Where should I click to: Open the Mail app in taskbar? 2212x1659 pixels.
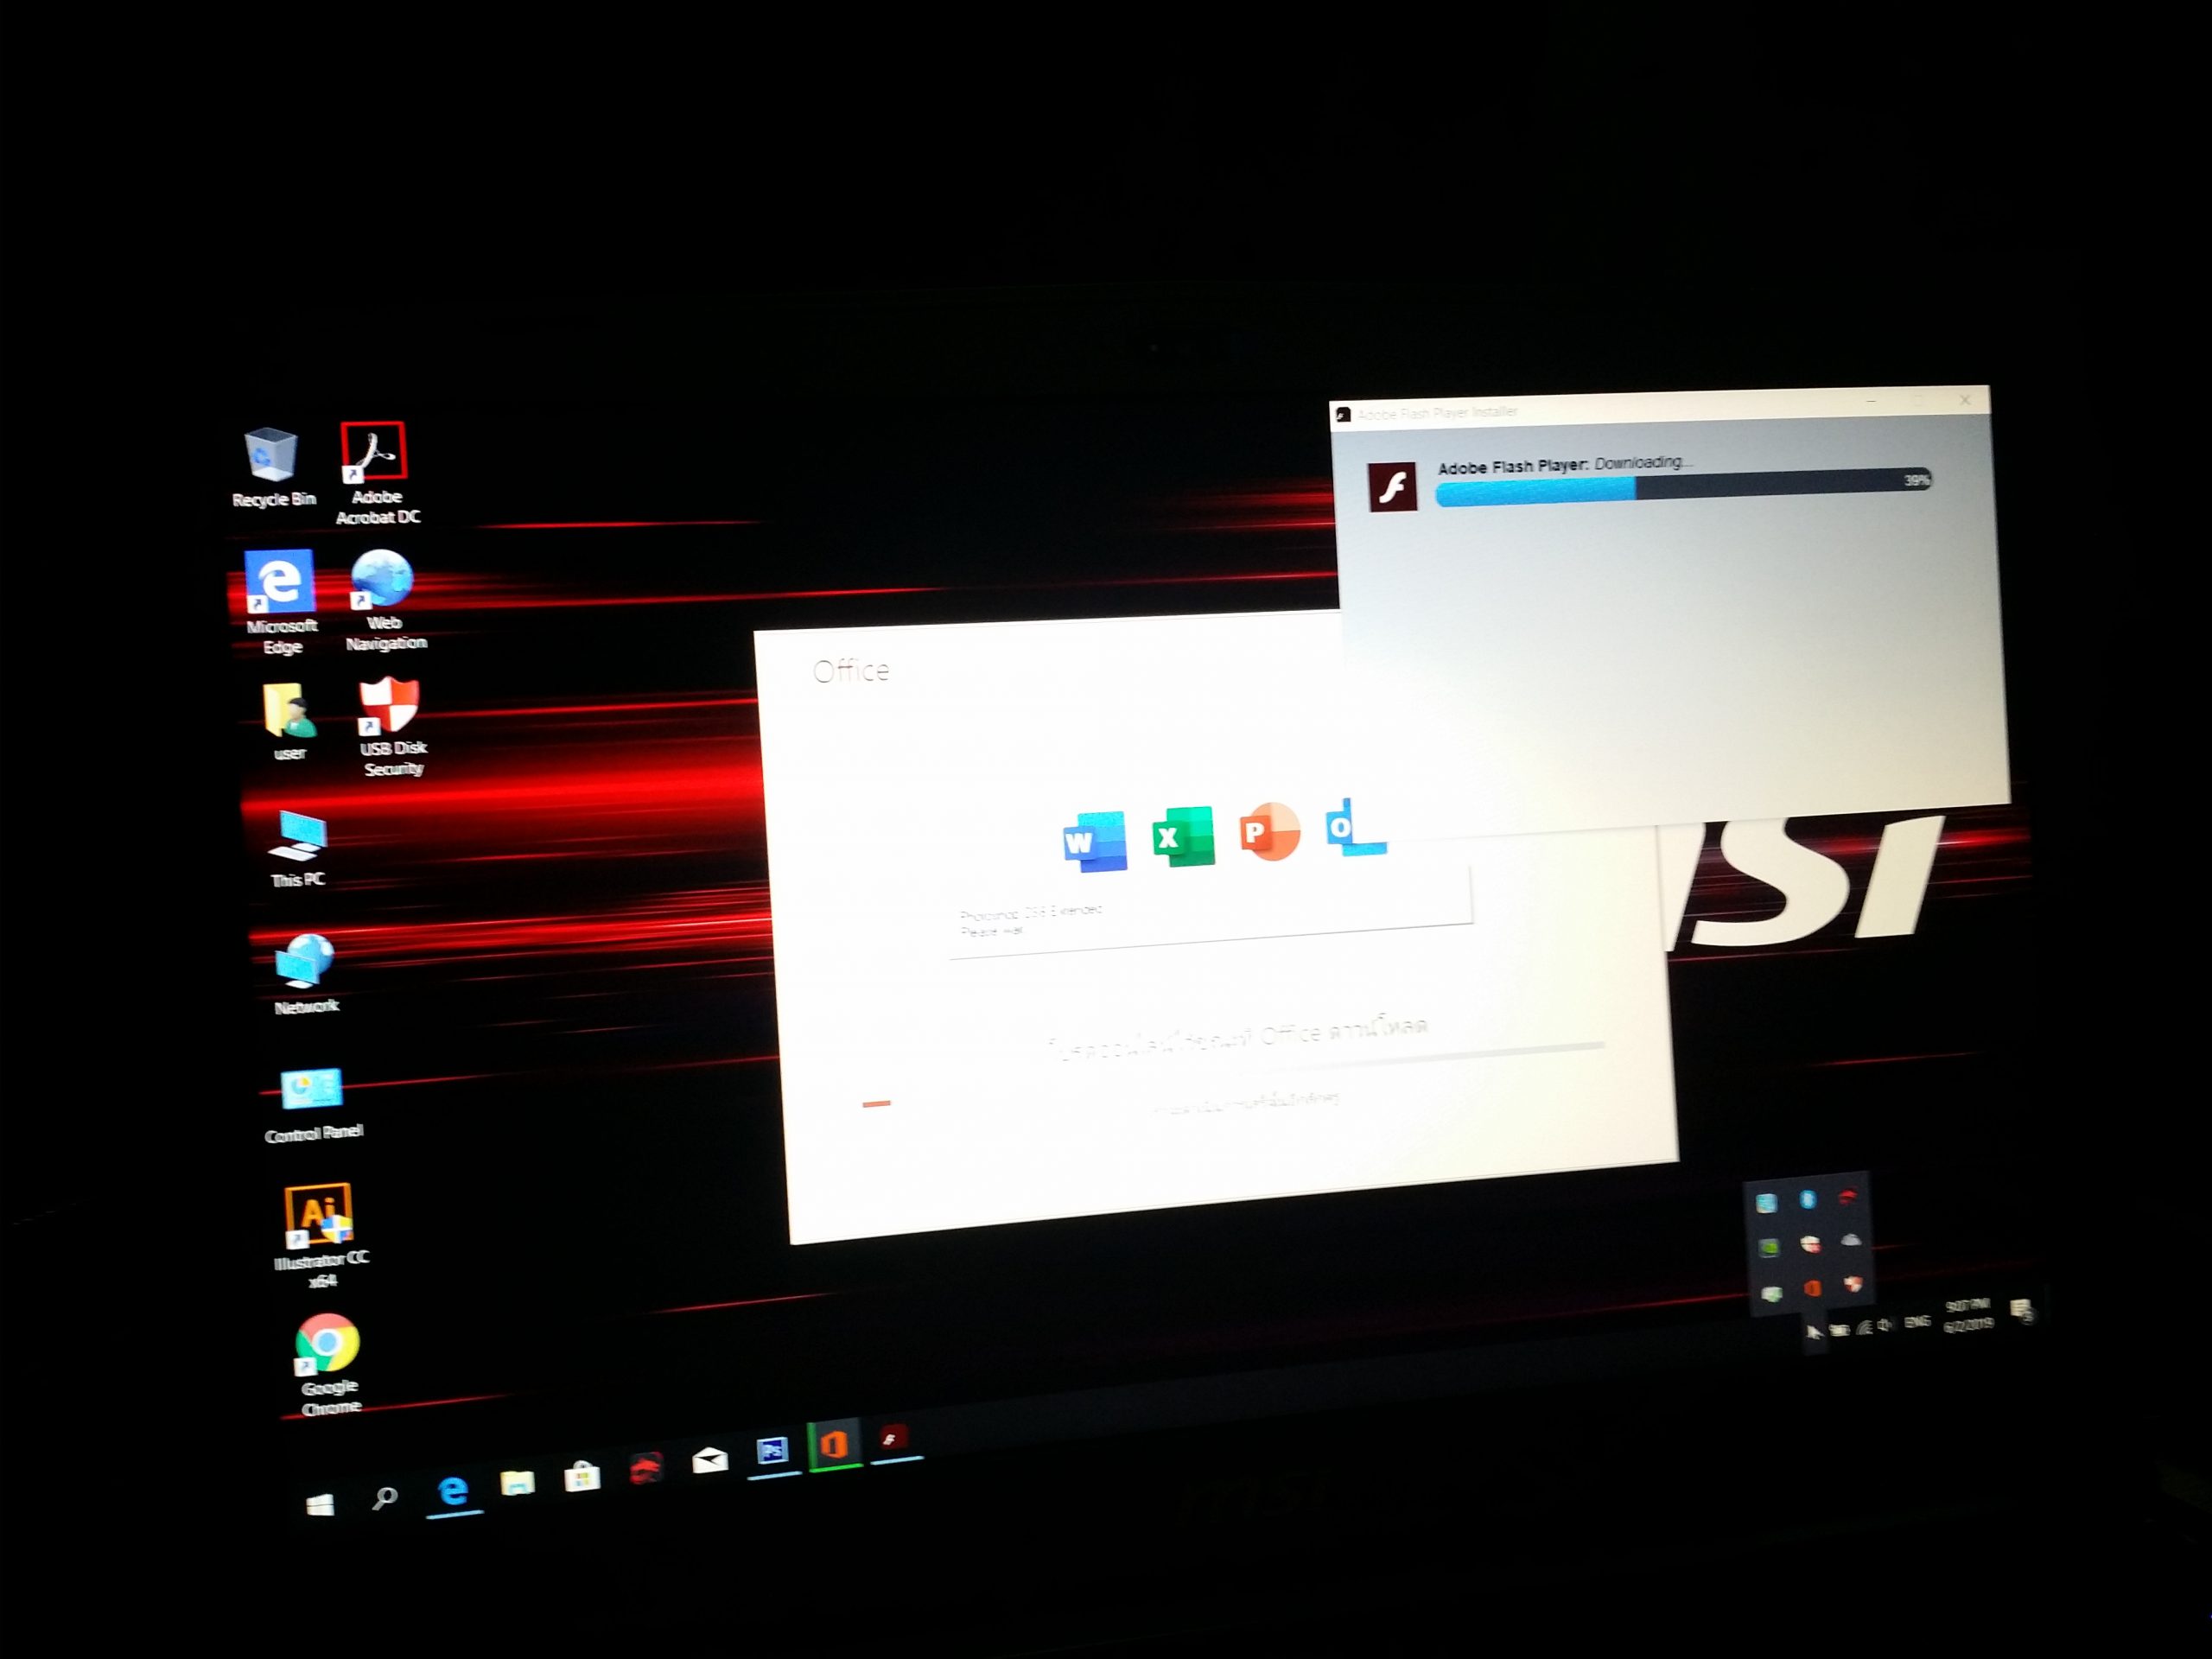[709, 1461]
